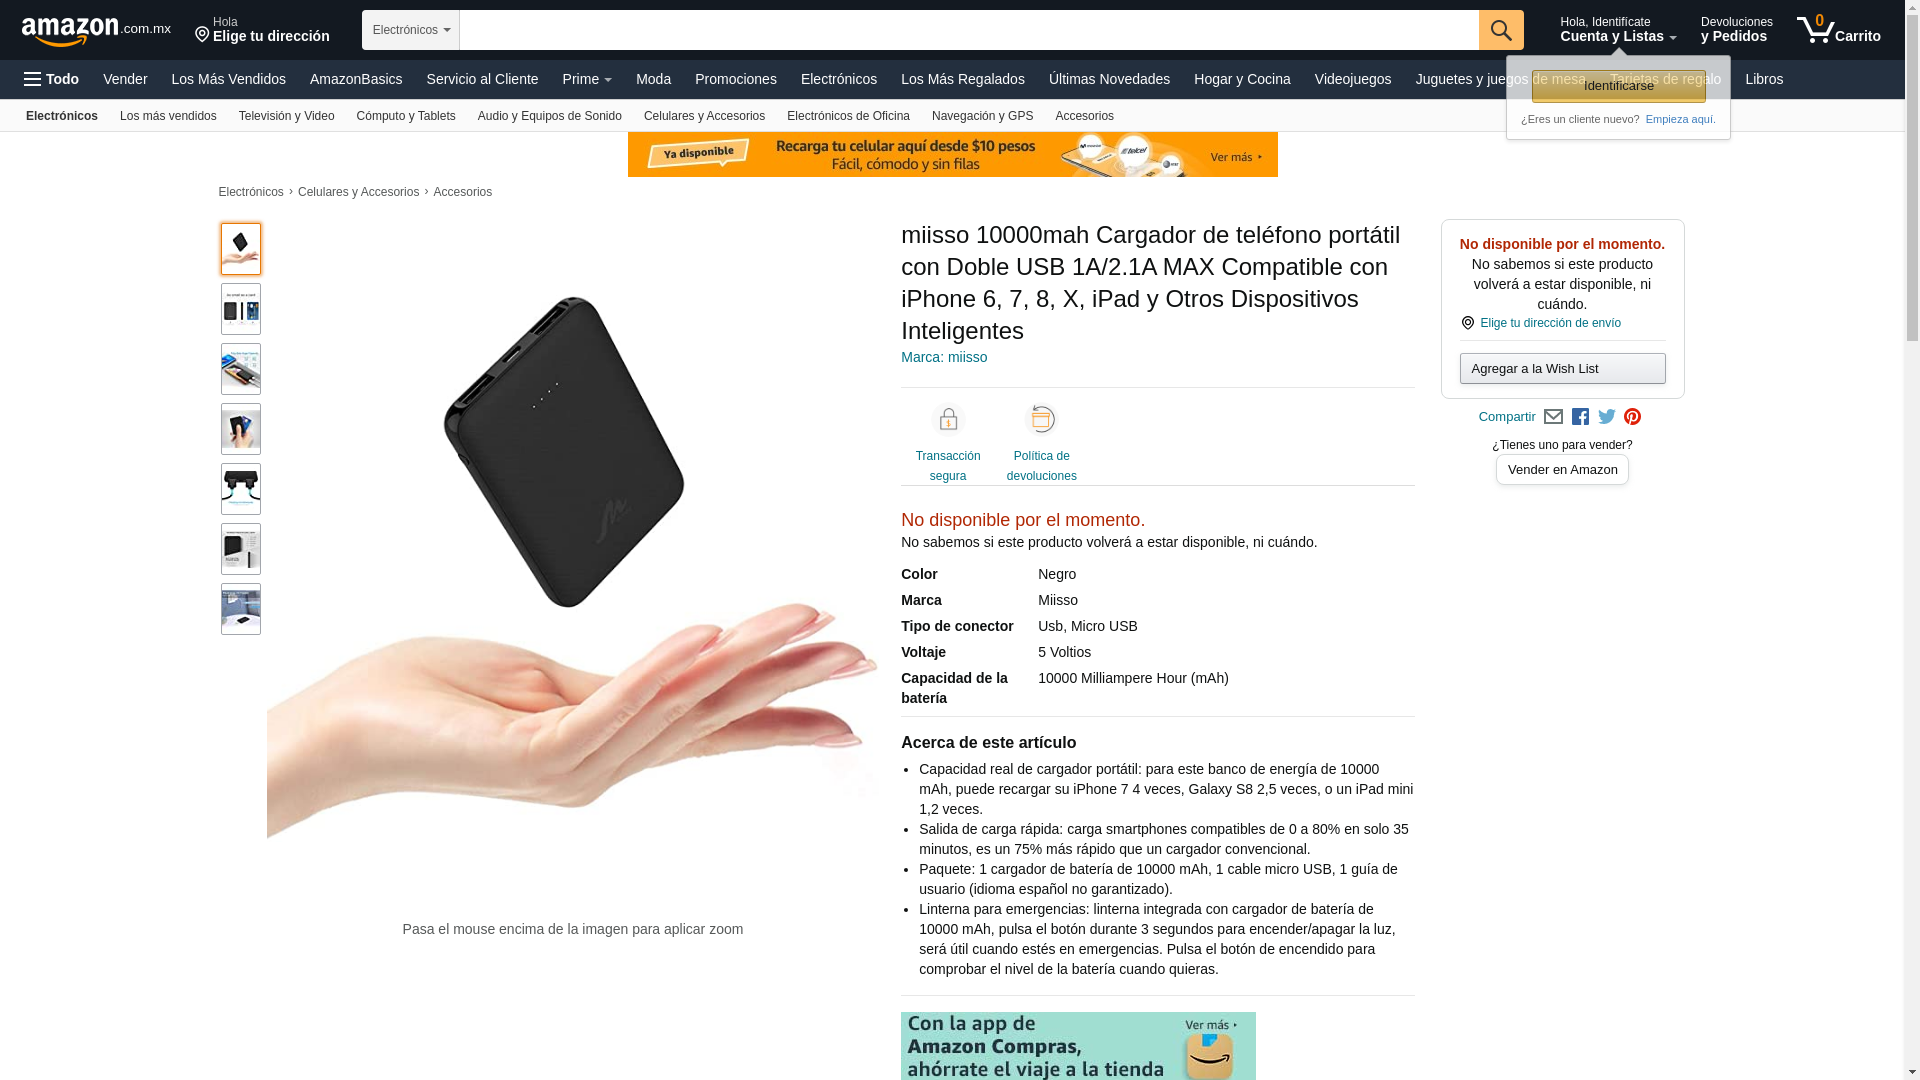Screen dimensions: 1920x1080
Task: Click the Transacción segura lock icon
Action: [948, 419]
